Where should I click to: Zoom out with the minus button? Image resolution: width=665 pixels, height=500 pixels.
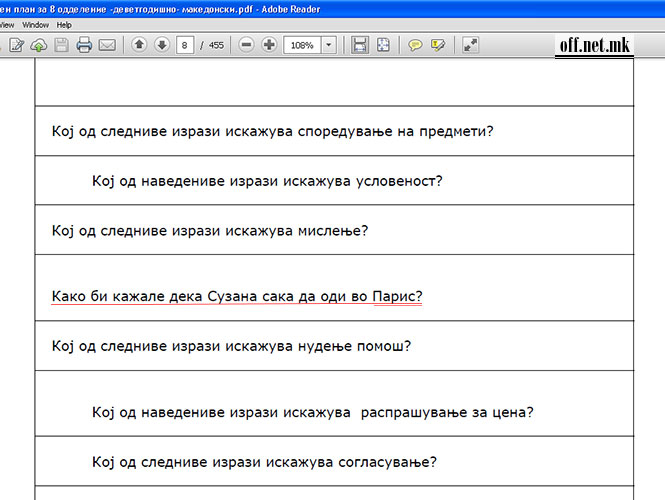tap(246, 45)
